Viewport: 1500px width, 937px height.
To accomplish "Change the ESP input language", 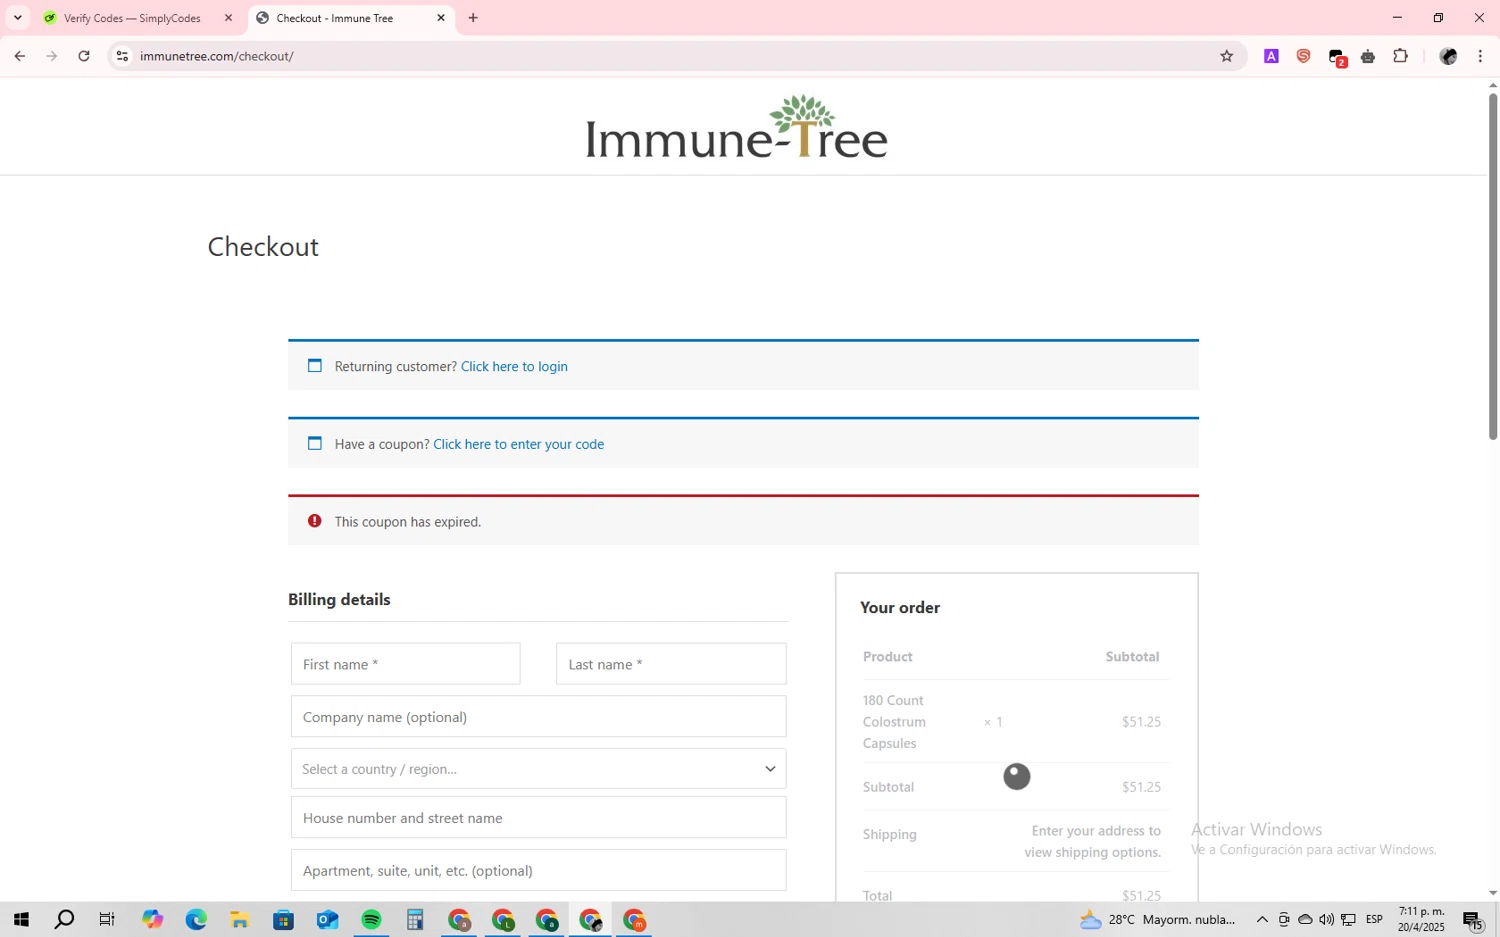I will click(x=1374, y=920).
